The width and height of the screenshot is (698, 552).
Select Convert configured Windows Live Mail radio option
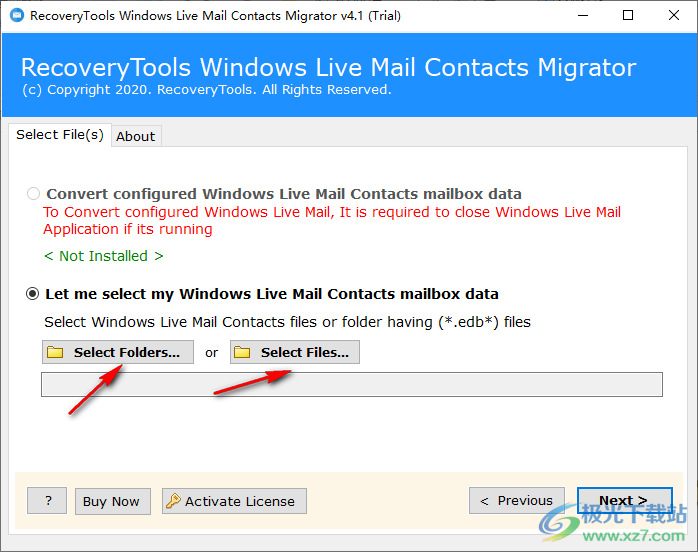[33, 194]
